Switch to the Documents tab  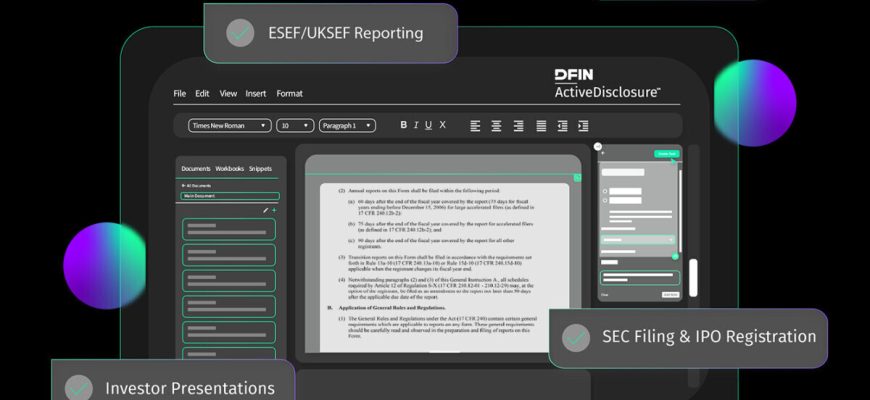196,169
